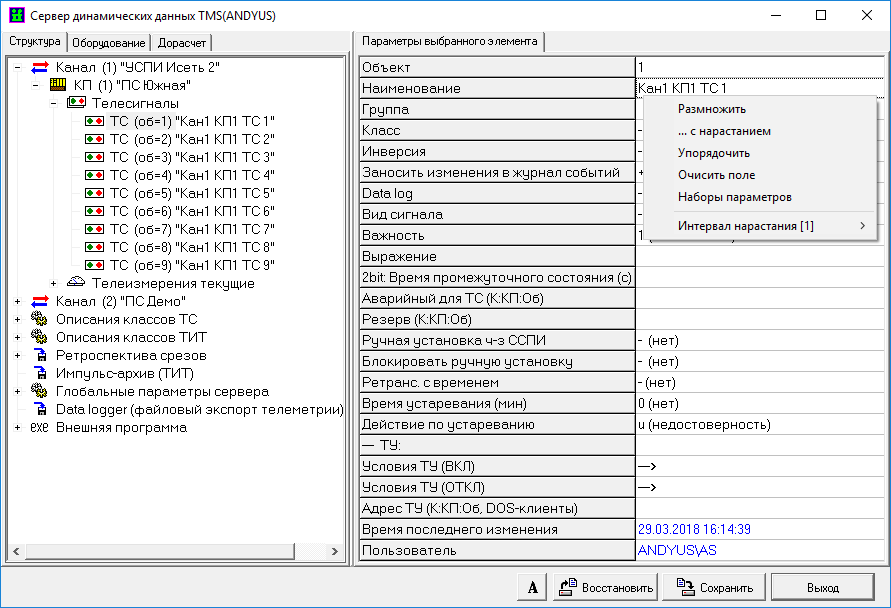Click the Телеизмерения текущие gauge icon
Image resolution: width=891 pixels, height=608 pixels.
(x=76, y=283)
